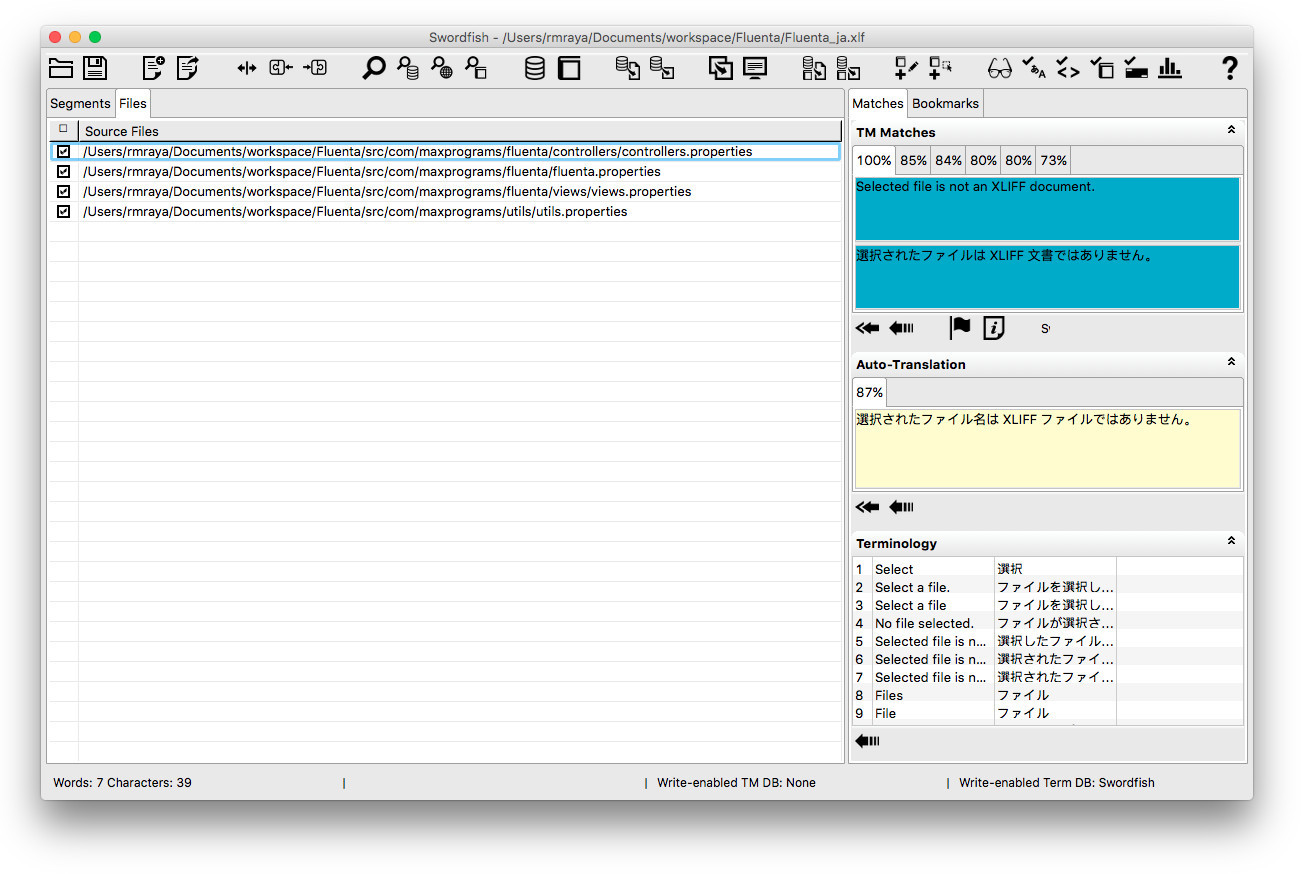Click the magnifier with database cylinder icon
Screen dimensions: 1302x874
(x=407, y=68)
